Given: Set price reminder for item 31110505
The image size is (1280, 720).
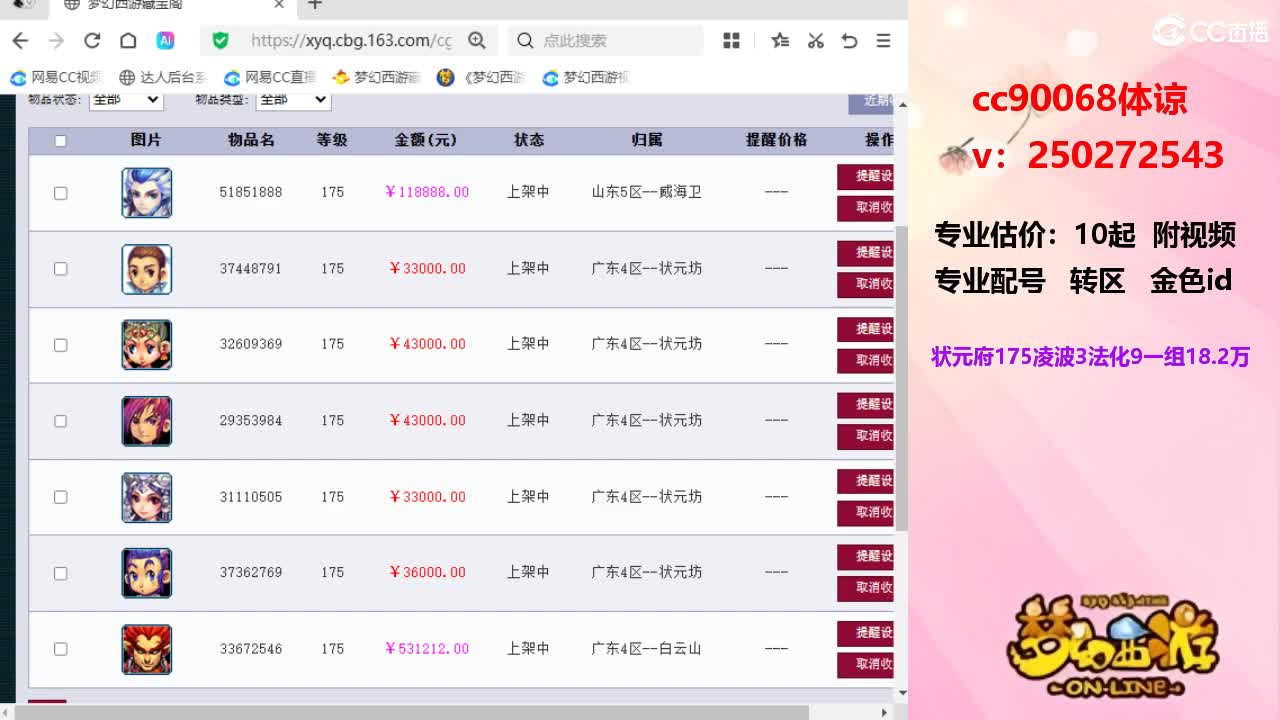Looking at the screenshot, I should 865,481.
